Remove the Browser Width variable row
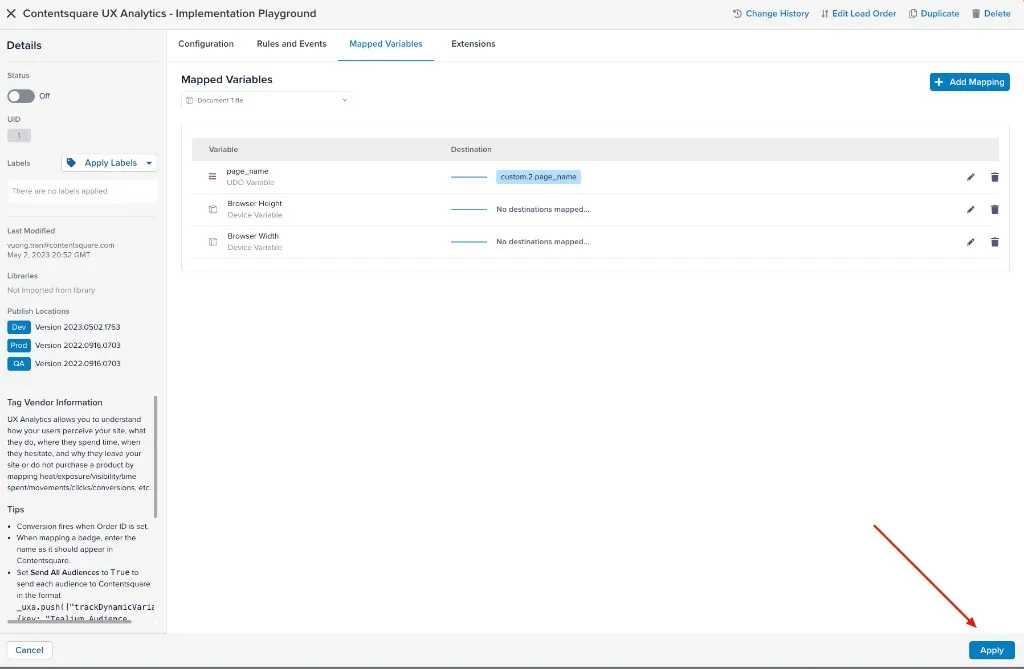1024x669 pixels. pyautogui.click(x=994, y=242)
